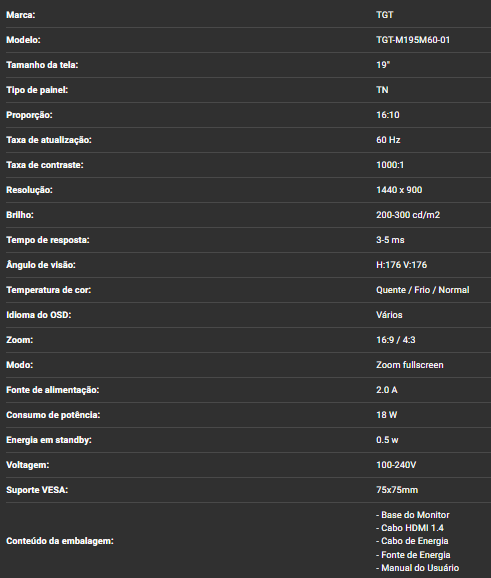Click model number TGT-M195M60-01
Viewport: 491px width, 578px height.
(413, 40)
